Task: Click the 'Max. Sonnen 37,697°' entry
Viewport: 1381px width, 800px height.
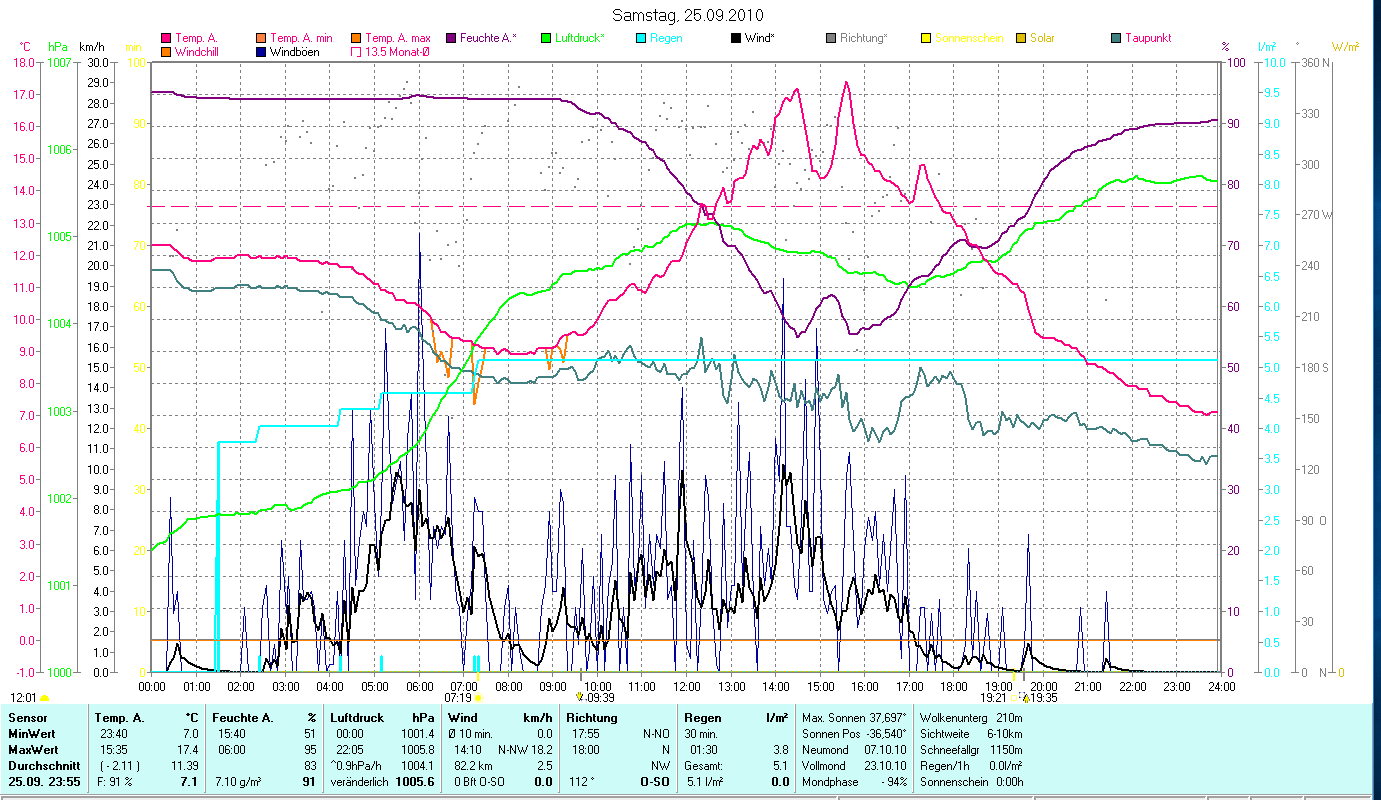Action: [x=855, y=718]
